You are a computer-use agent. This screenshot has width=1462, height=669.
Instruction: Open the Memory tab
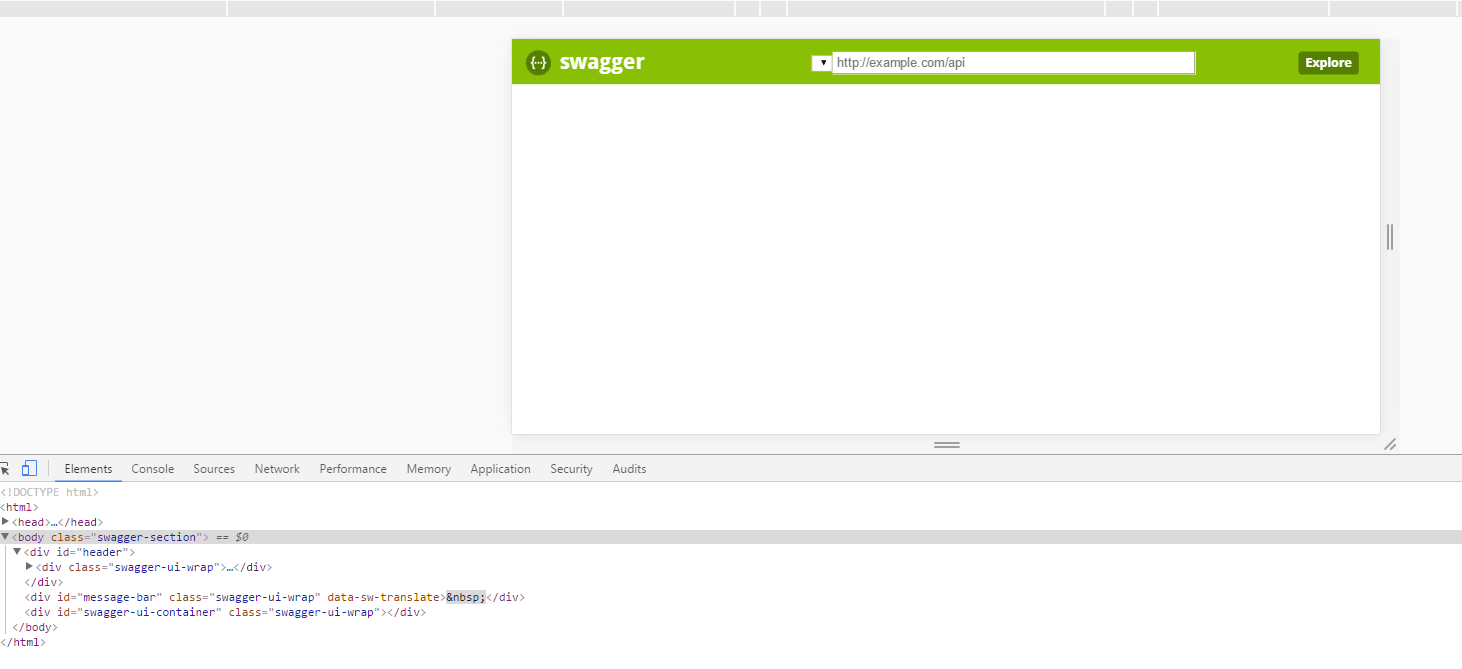pos(428,469)
